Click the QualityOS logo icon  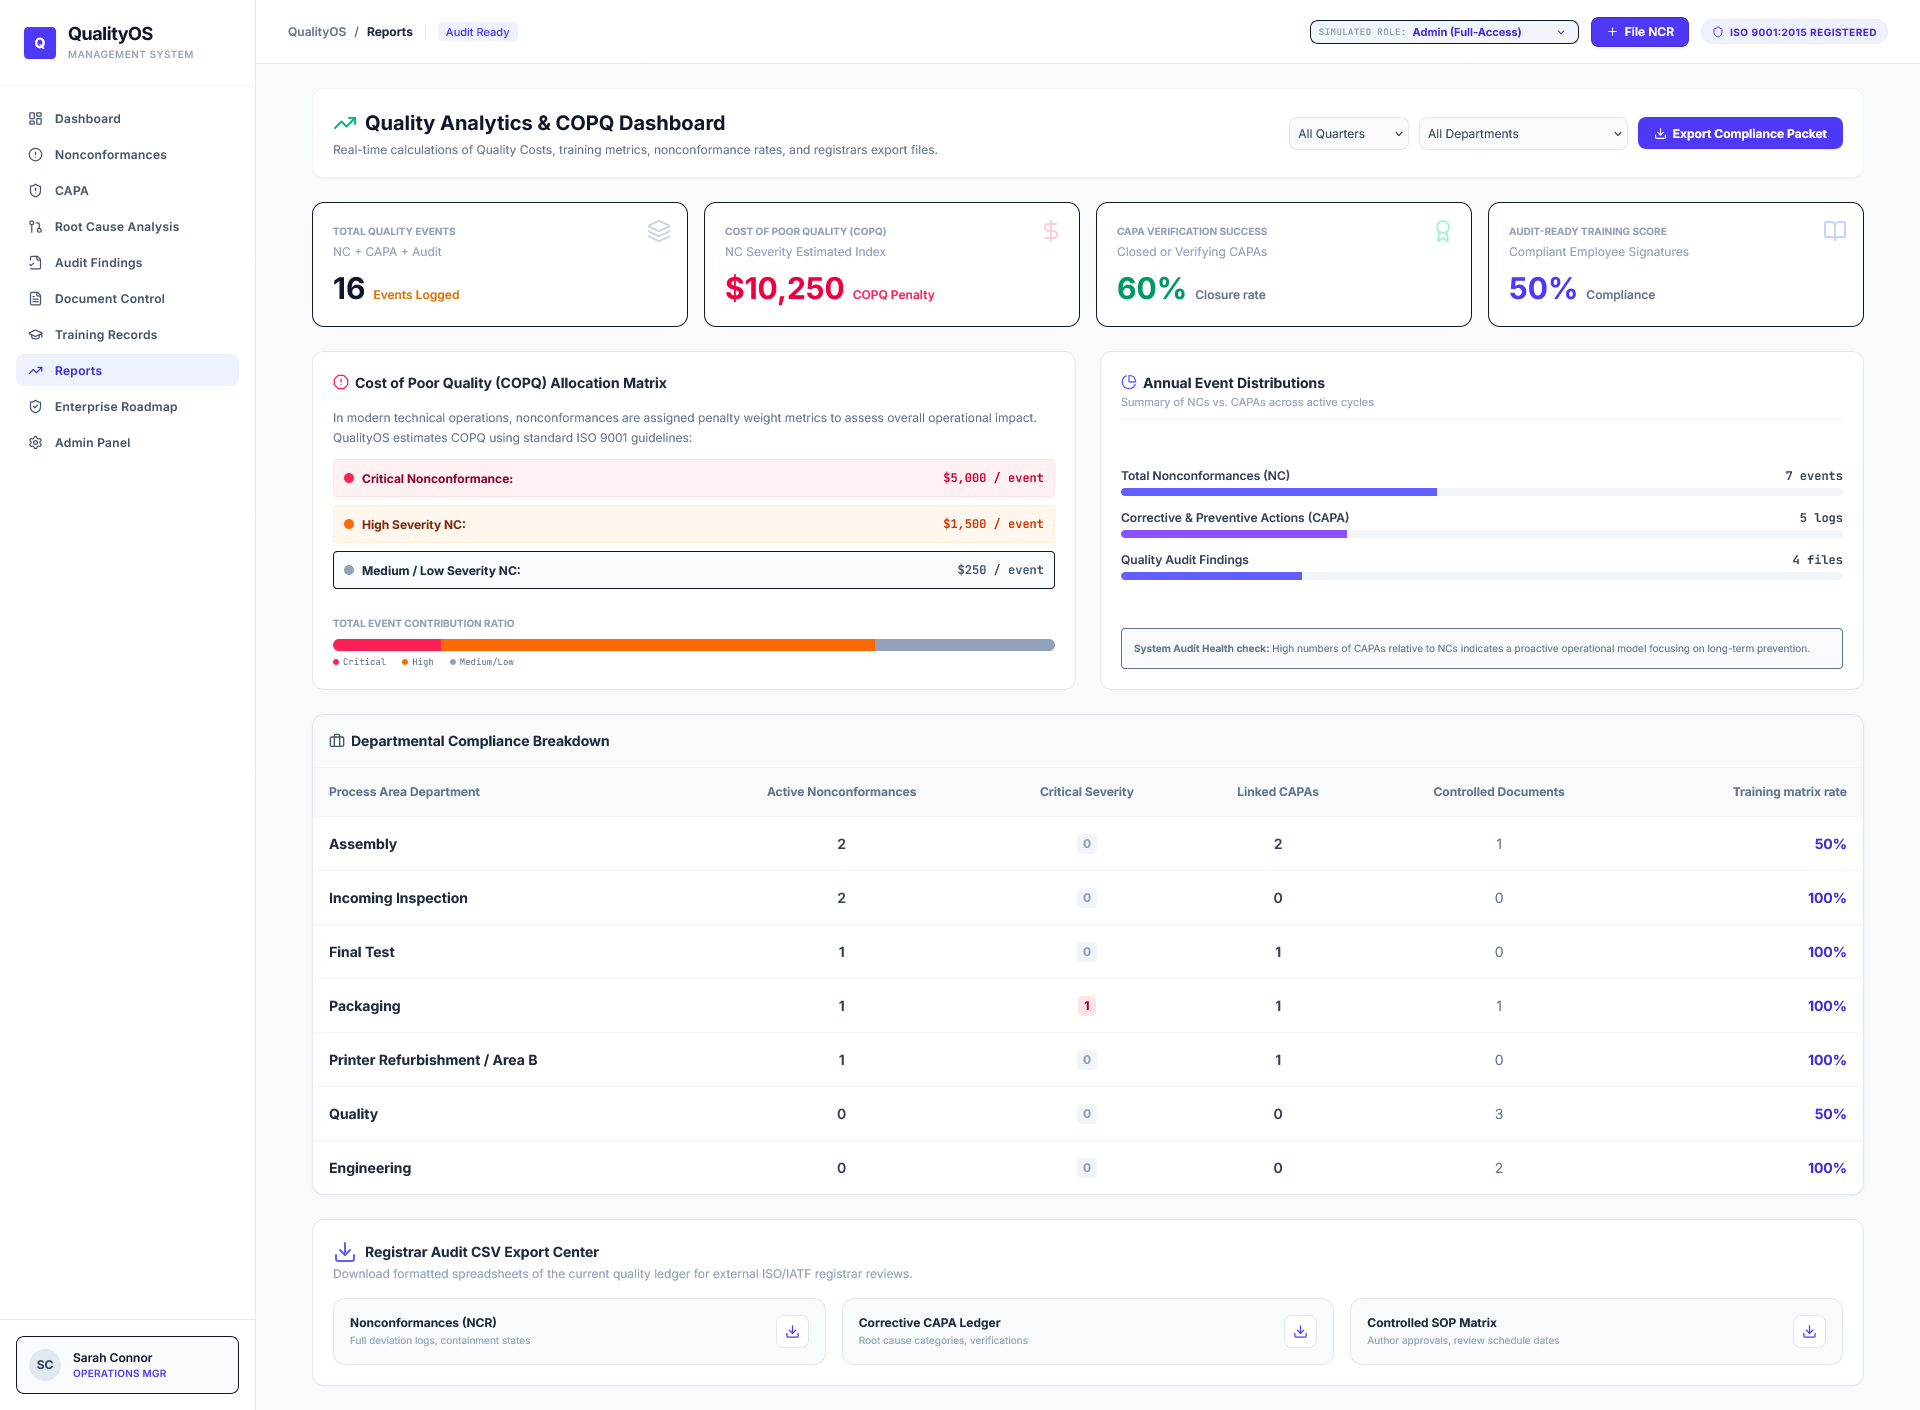tap(40, 43)
